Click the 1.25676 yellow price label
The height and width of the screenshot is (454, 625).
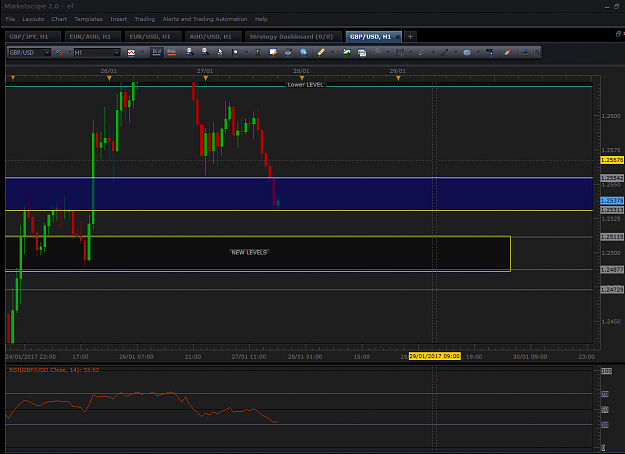click(612, 160)
